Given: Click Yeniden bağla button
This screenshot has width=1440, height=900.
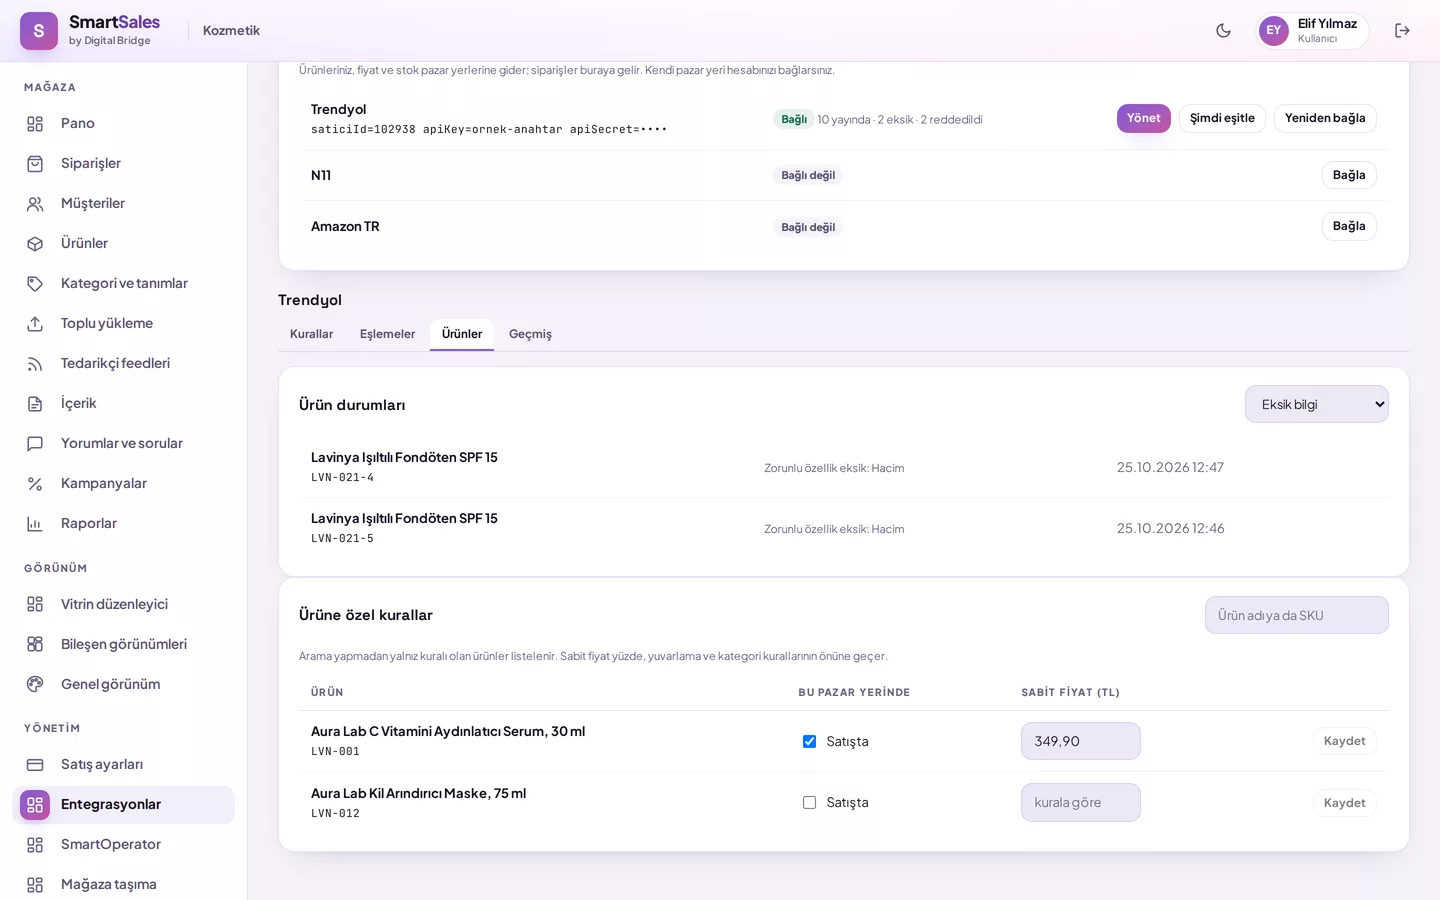Looking at the screenshot, I should [1325, 118].
